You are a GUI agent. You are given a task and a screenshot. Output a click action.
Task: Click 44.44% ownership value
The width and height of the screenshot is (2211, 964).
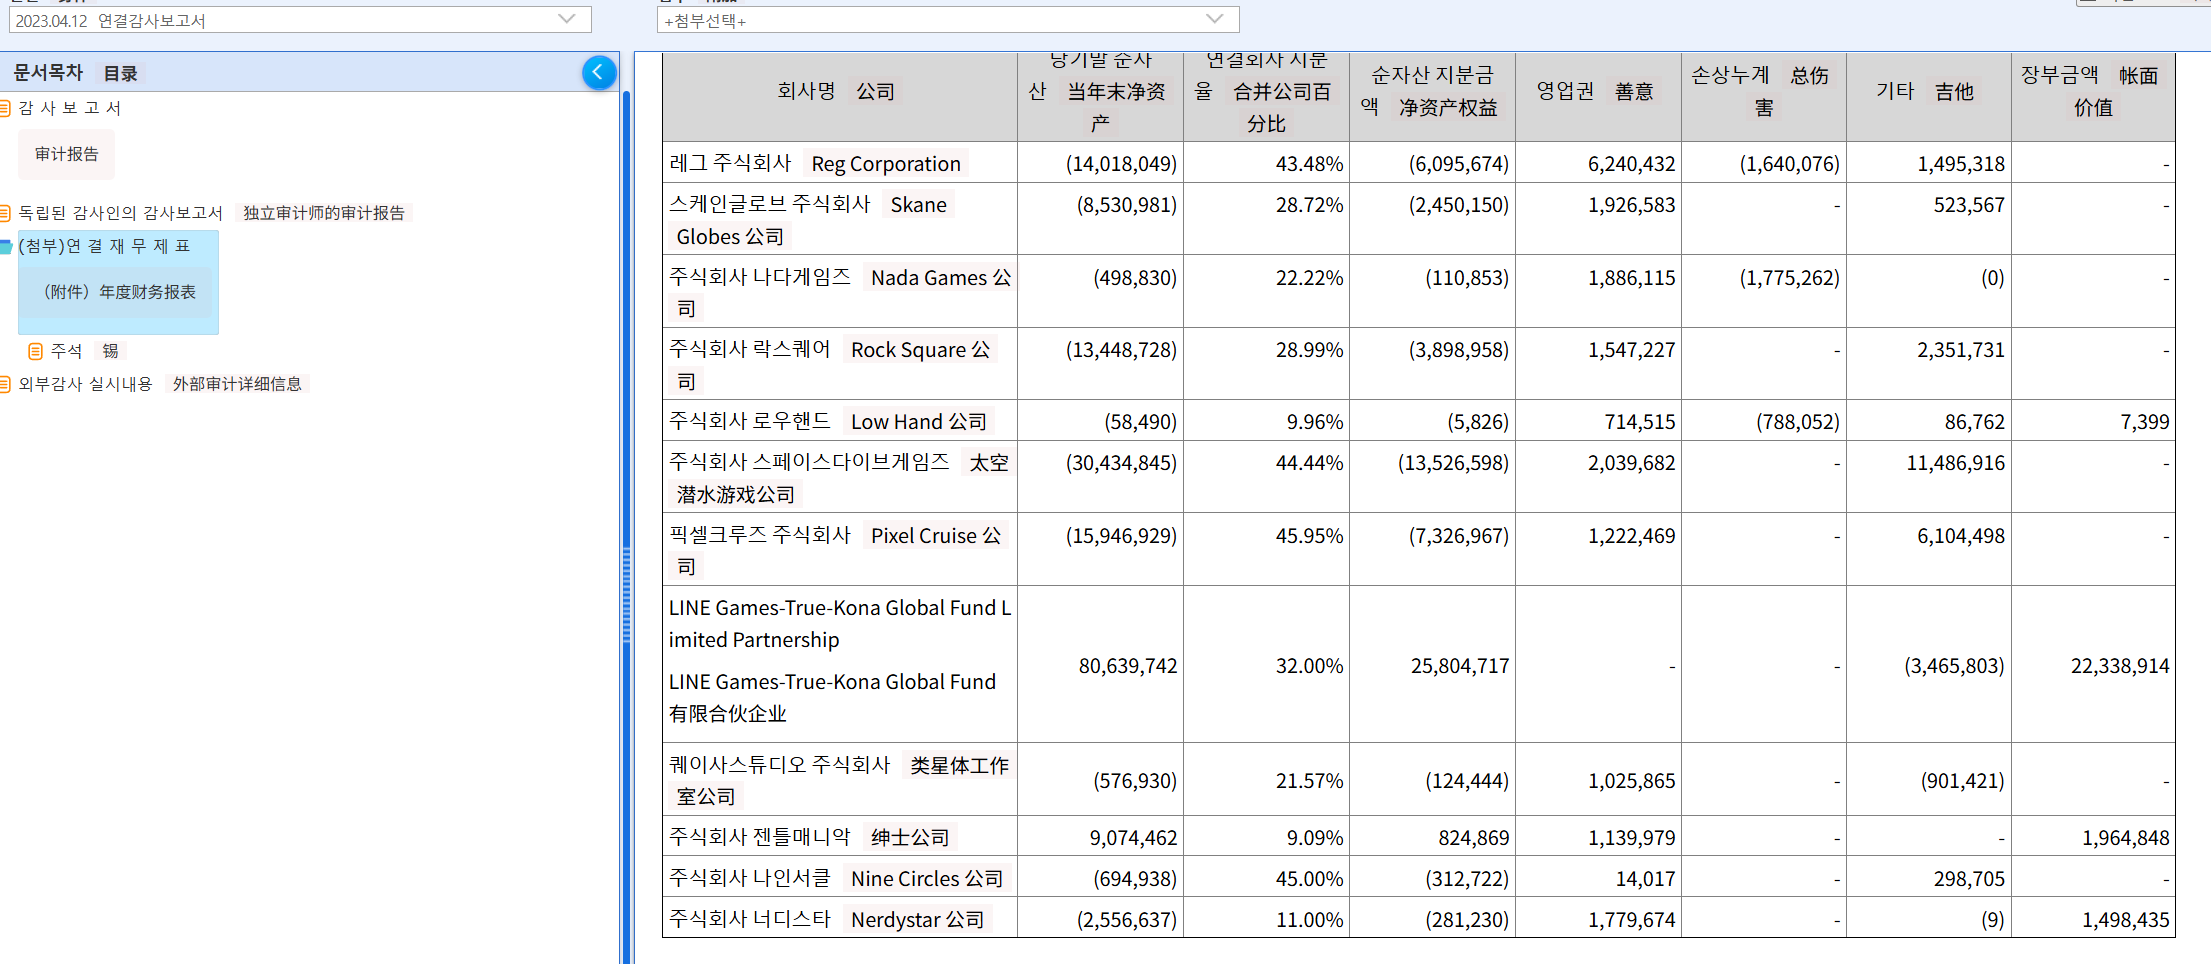(1309, 463)
